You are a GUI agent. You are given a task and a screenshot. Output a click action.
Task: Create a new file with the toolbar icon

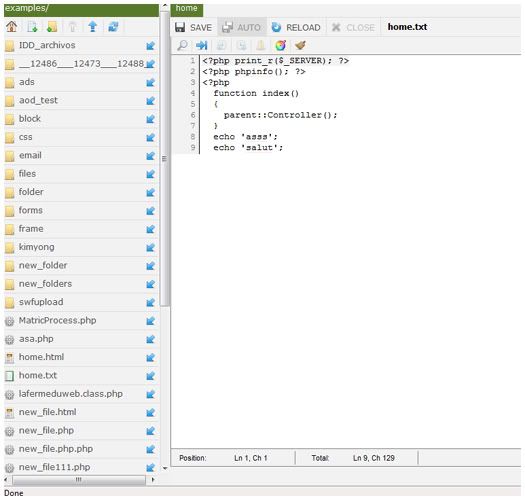(x=32, y=27)
